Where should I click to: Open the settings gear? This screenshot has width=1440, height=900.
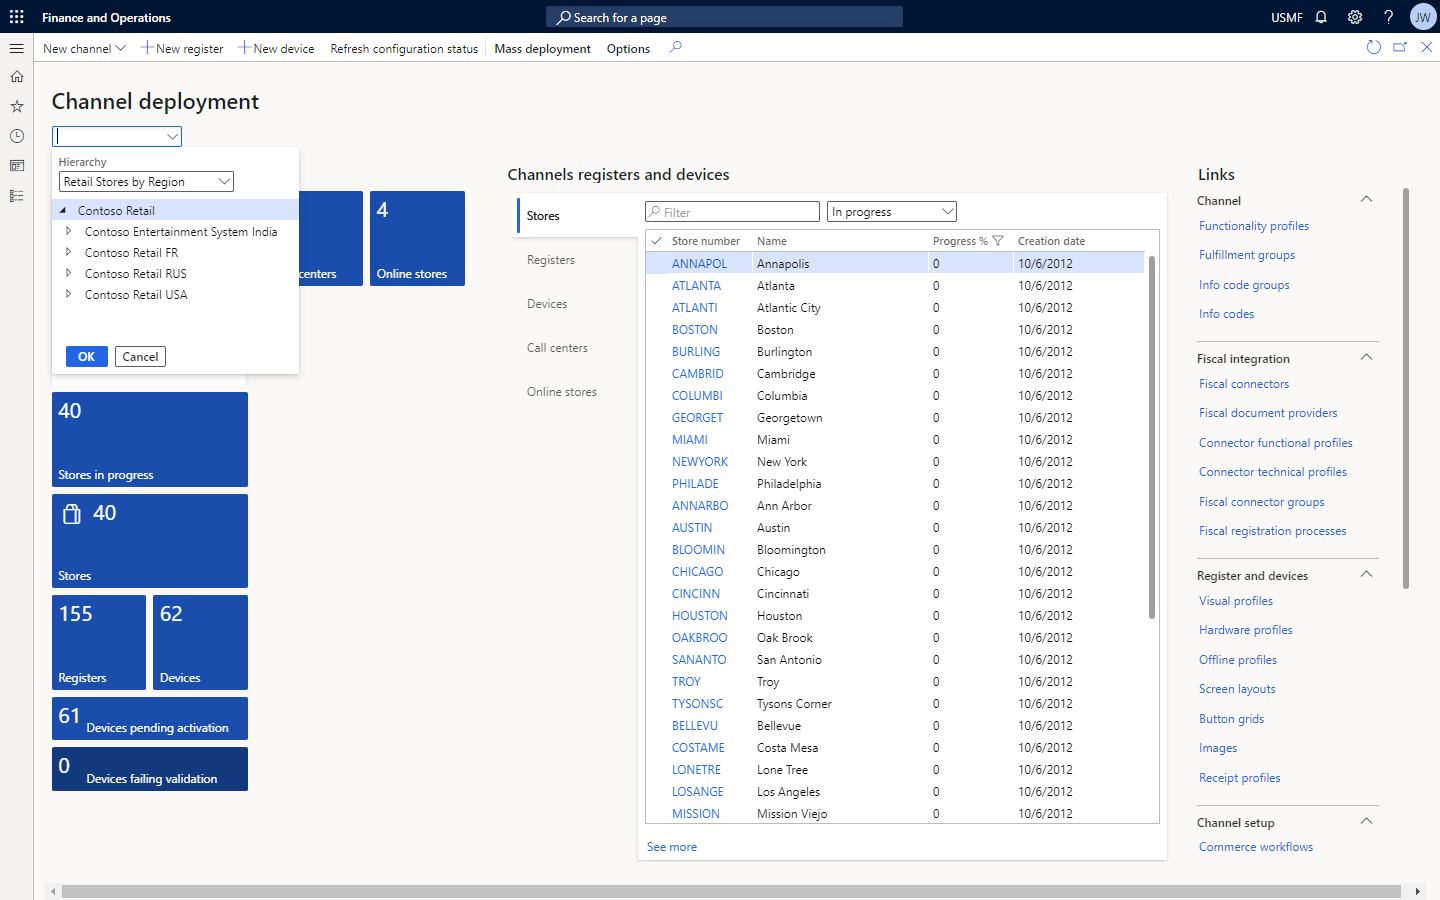(x=1355, y=17)
